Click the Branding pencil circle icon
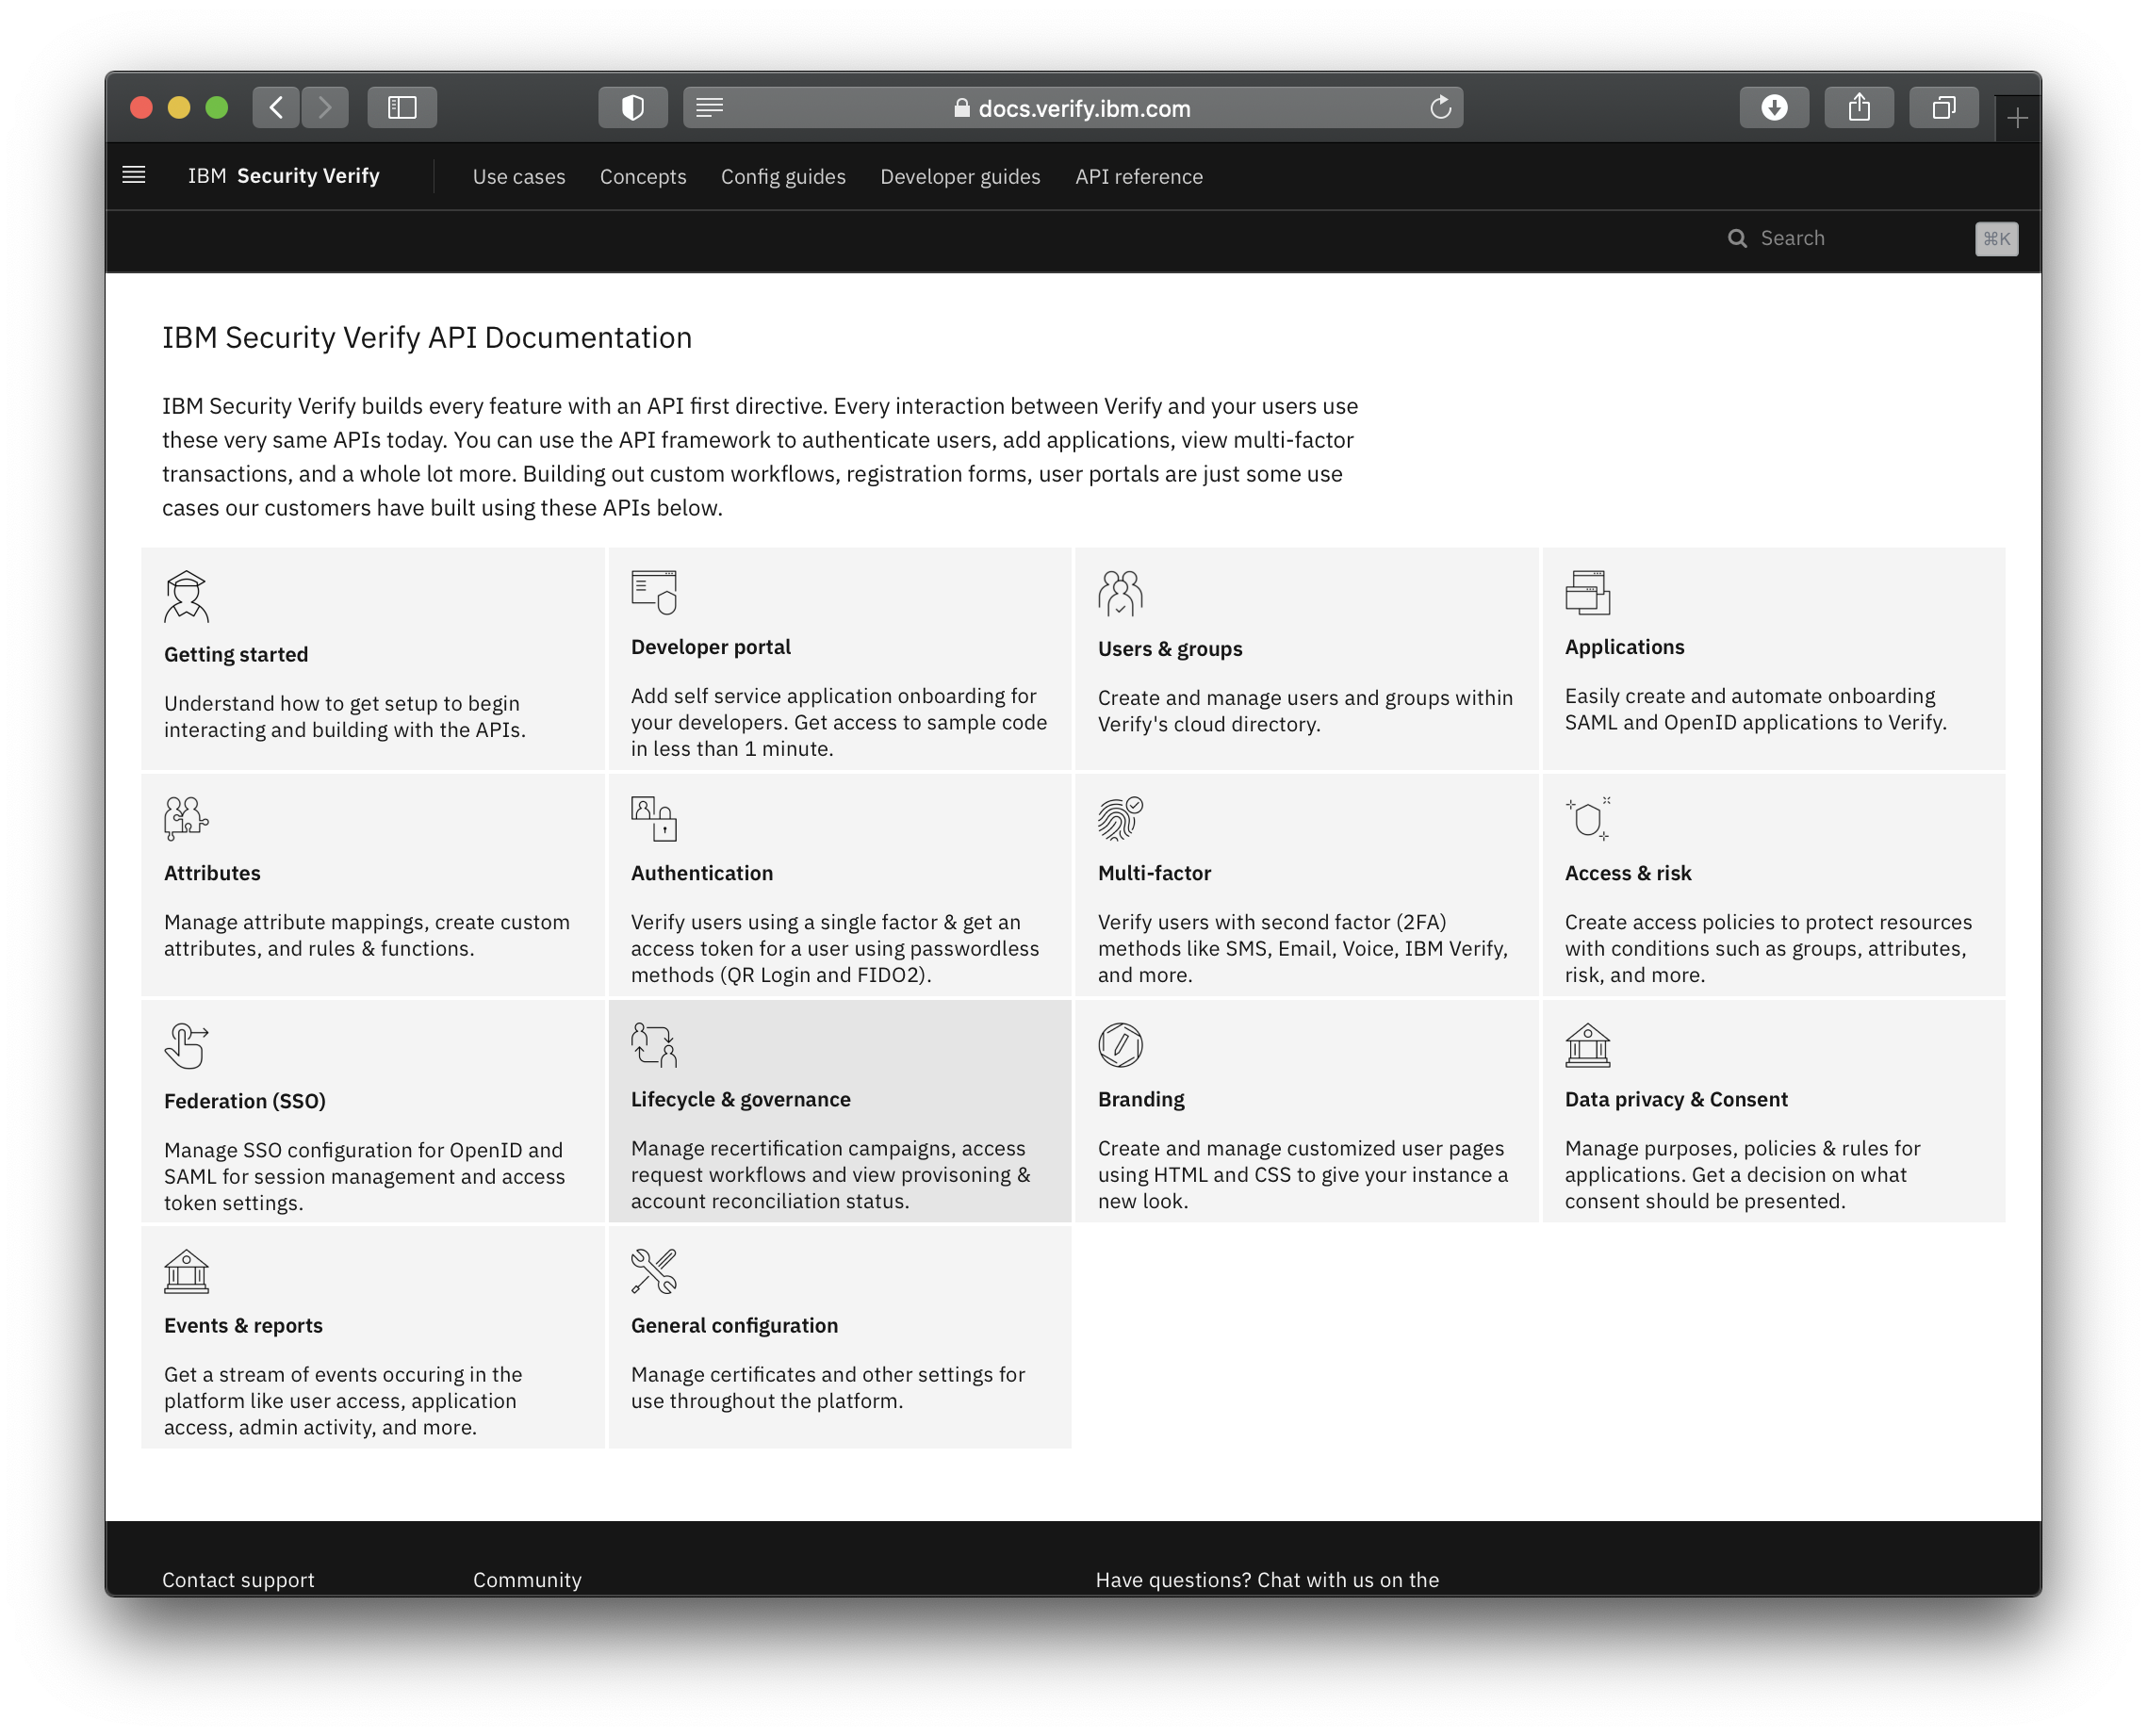 1120,1045
